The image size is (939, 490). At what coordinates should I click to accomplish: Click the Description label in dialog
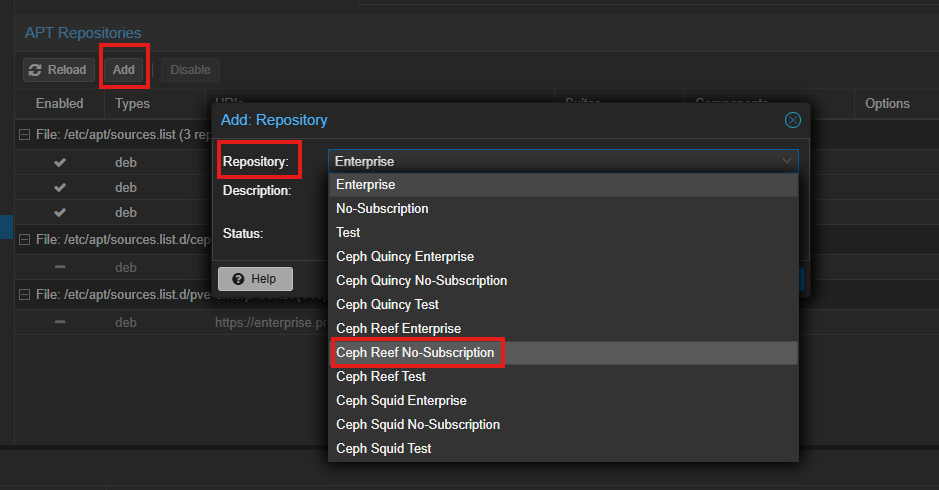pyautogui.click(x=257, y=190)
